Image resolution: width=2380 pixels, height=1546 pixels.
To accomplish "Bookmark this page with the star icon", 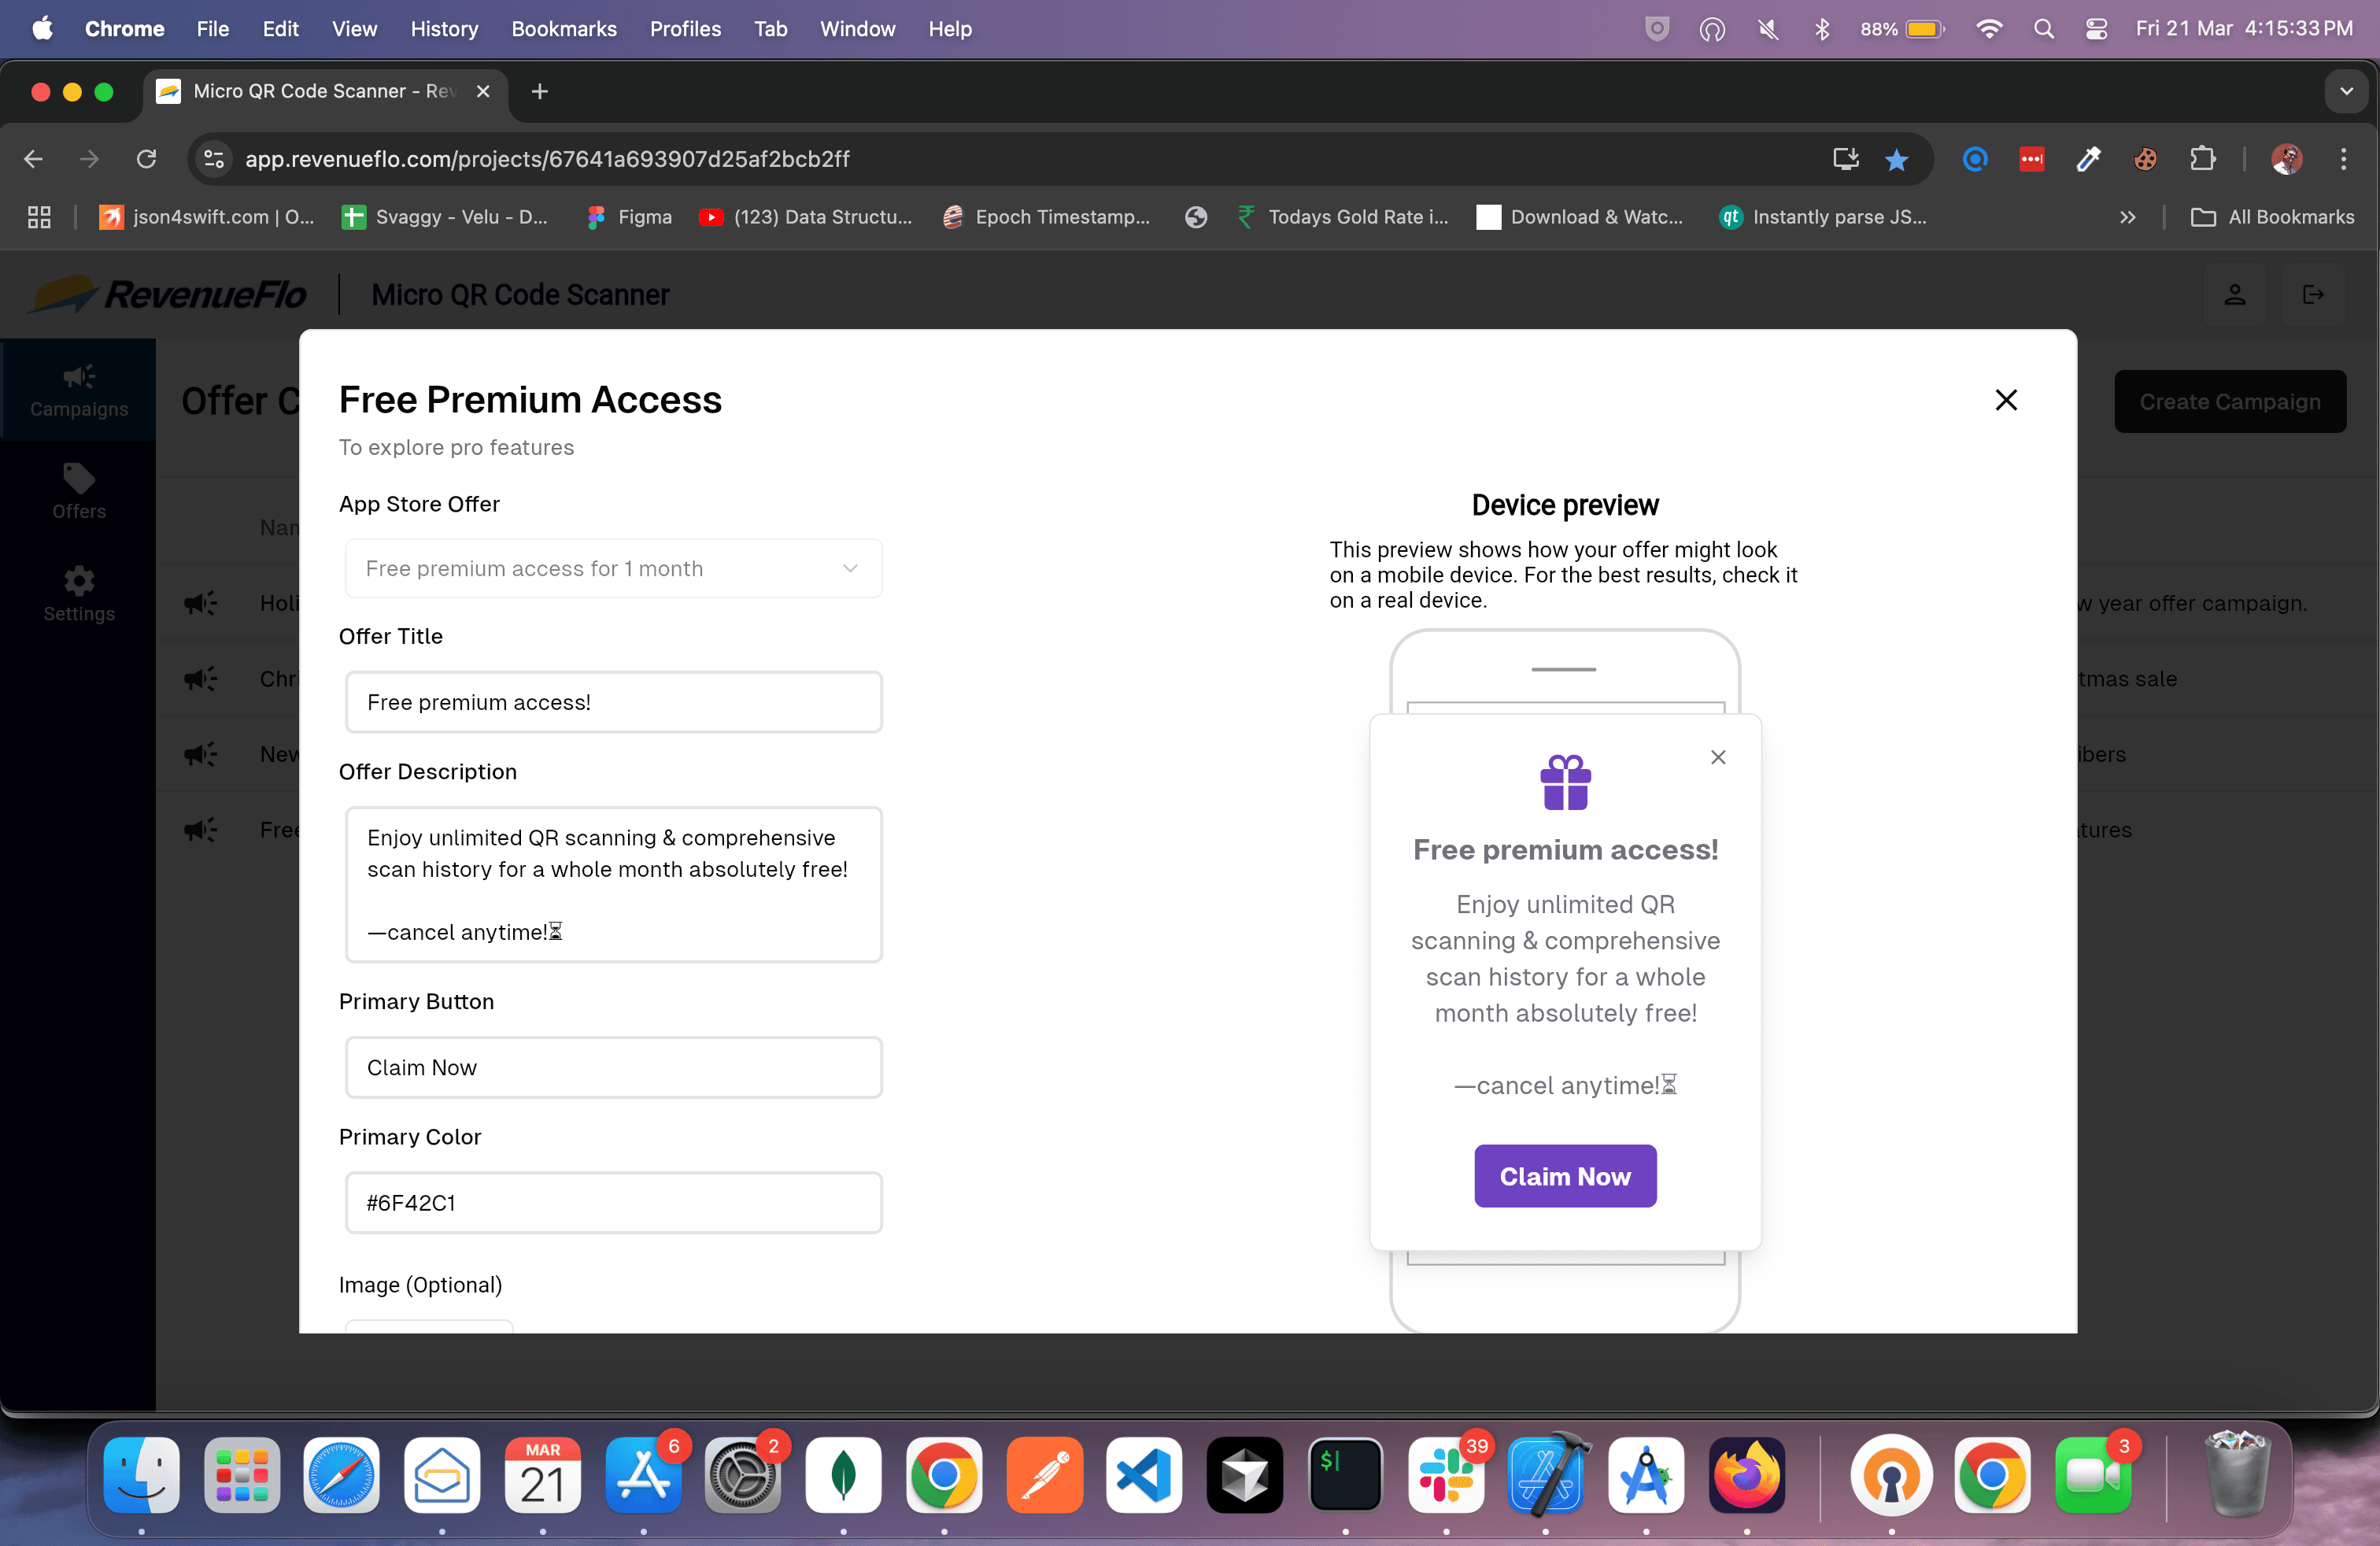I will coord(1897,159).
